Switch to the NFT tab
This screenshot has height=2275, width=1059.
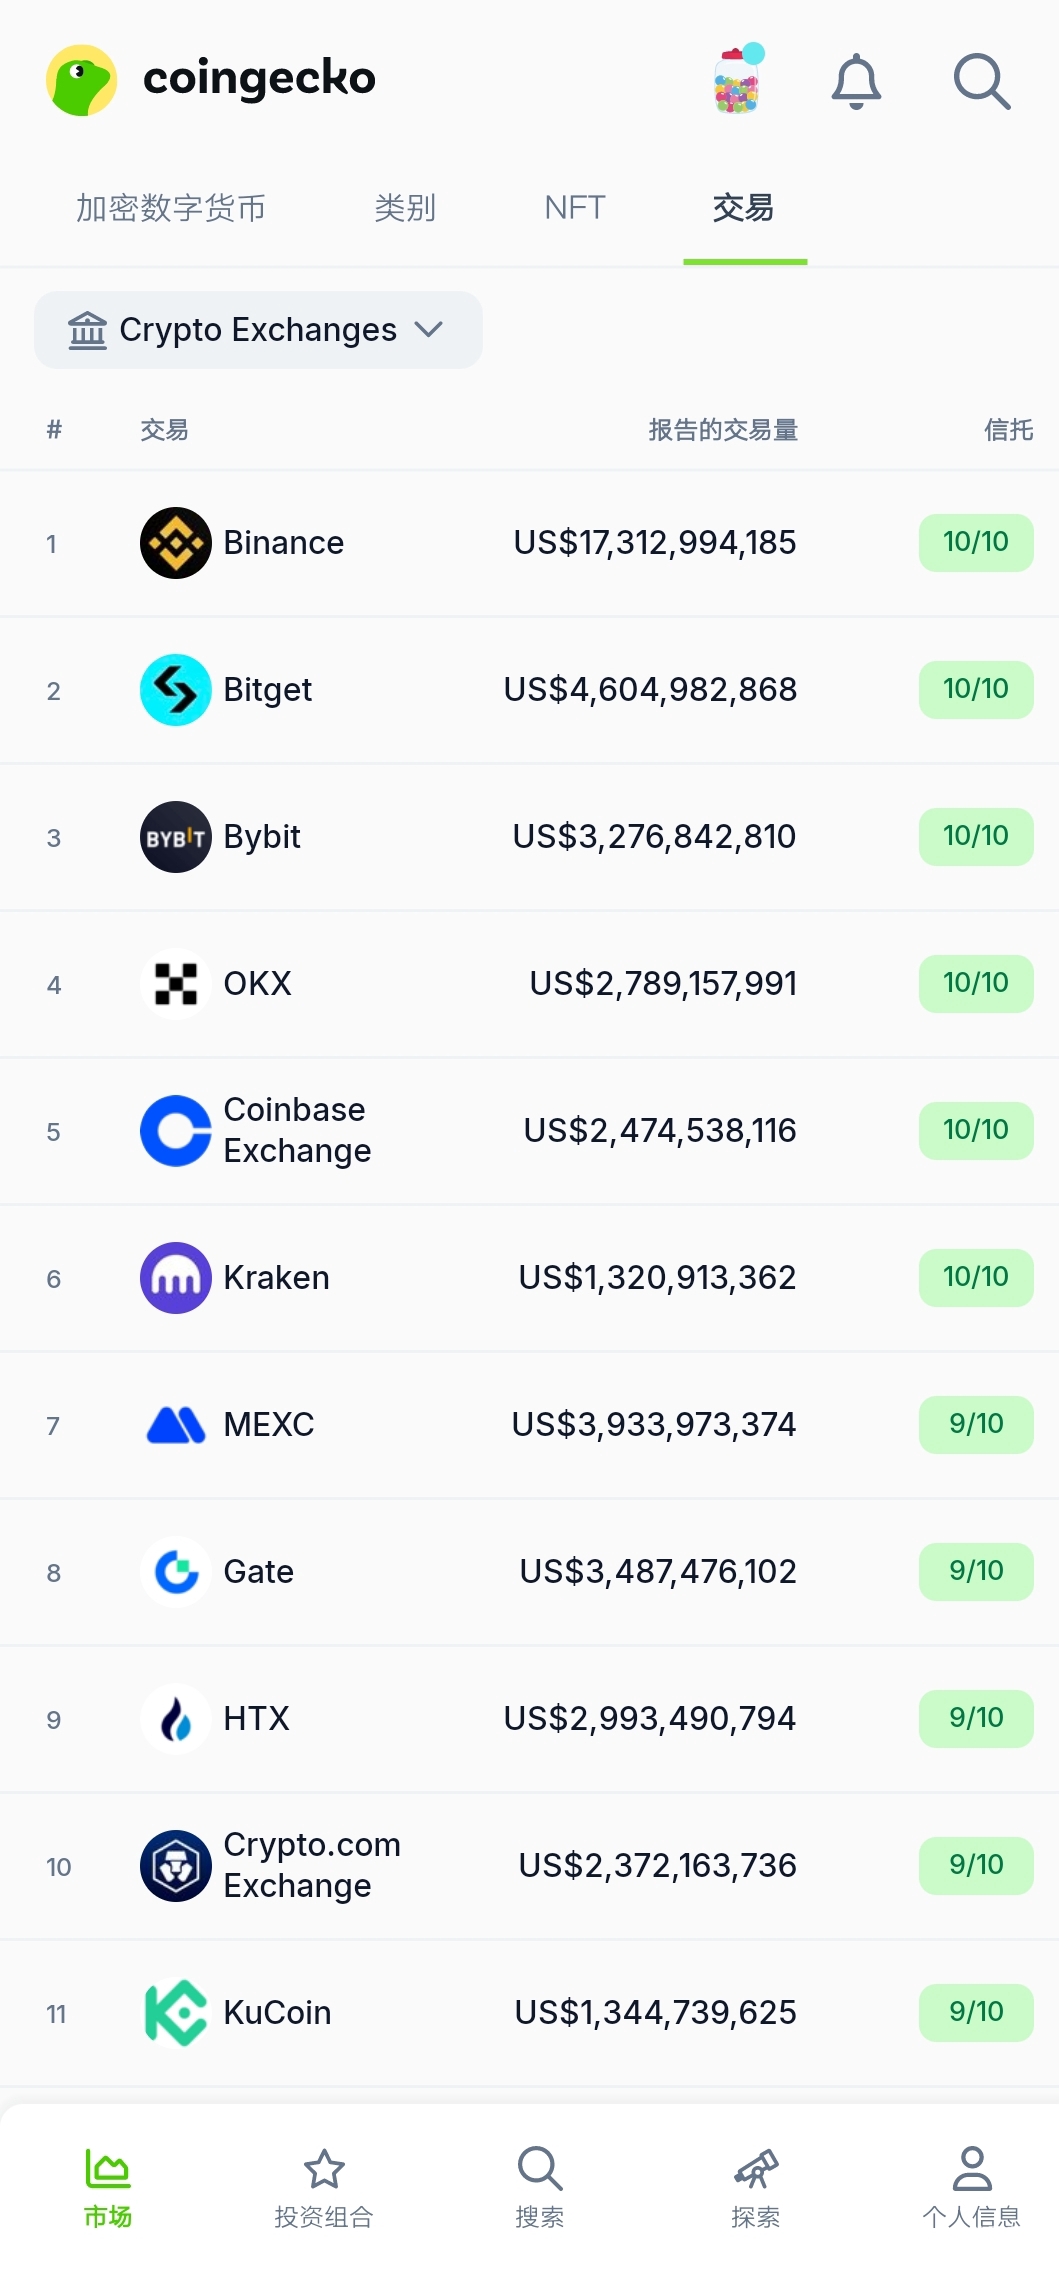click(x=575, y=208)
